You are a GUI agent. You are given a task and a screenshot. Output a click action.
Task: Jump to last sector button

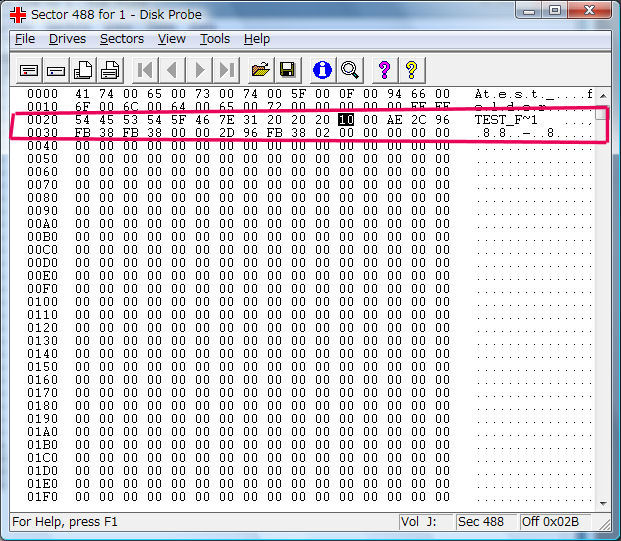pos(226,70)
